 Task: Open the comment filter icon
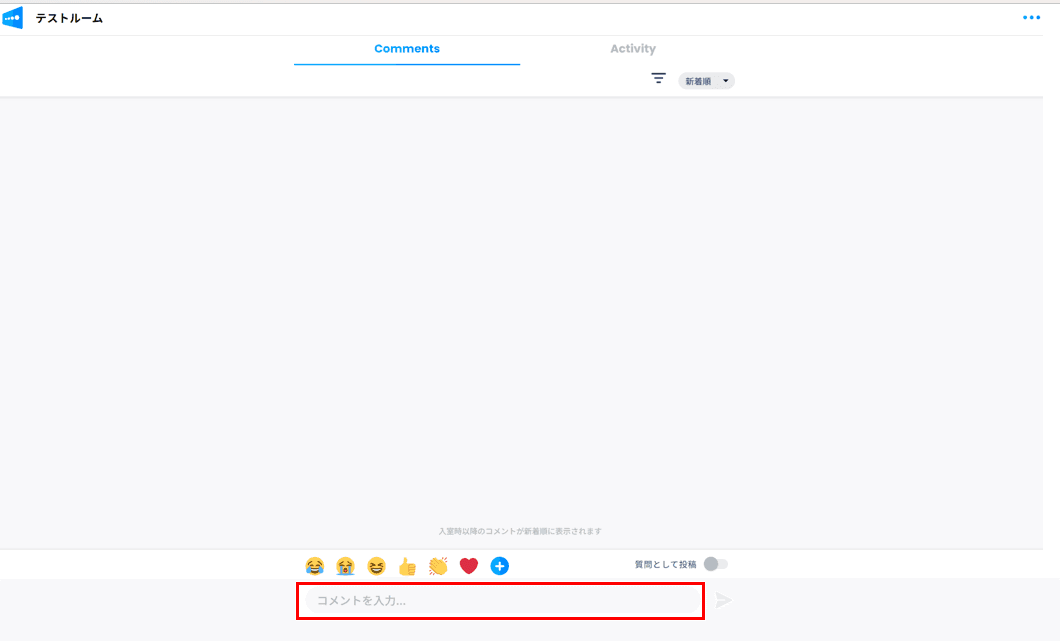tap(658, 79)
